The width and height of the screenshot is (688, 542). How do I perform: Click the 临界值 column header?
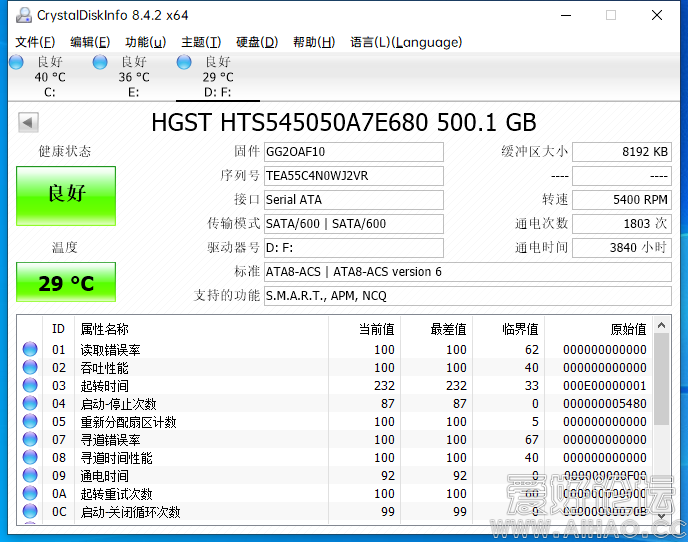509,329
